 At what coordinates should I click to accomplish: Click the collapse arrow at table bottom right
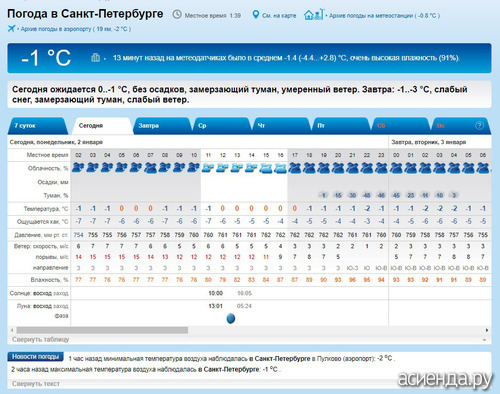pyautogui.click(x=484, y=340)
